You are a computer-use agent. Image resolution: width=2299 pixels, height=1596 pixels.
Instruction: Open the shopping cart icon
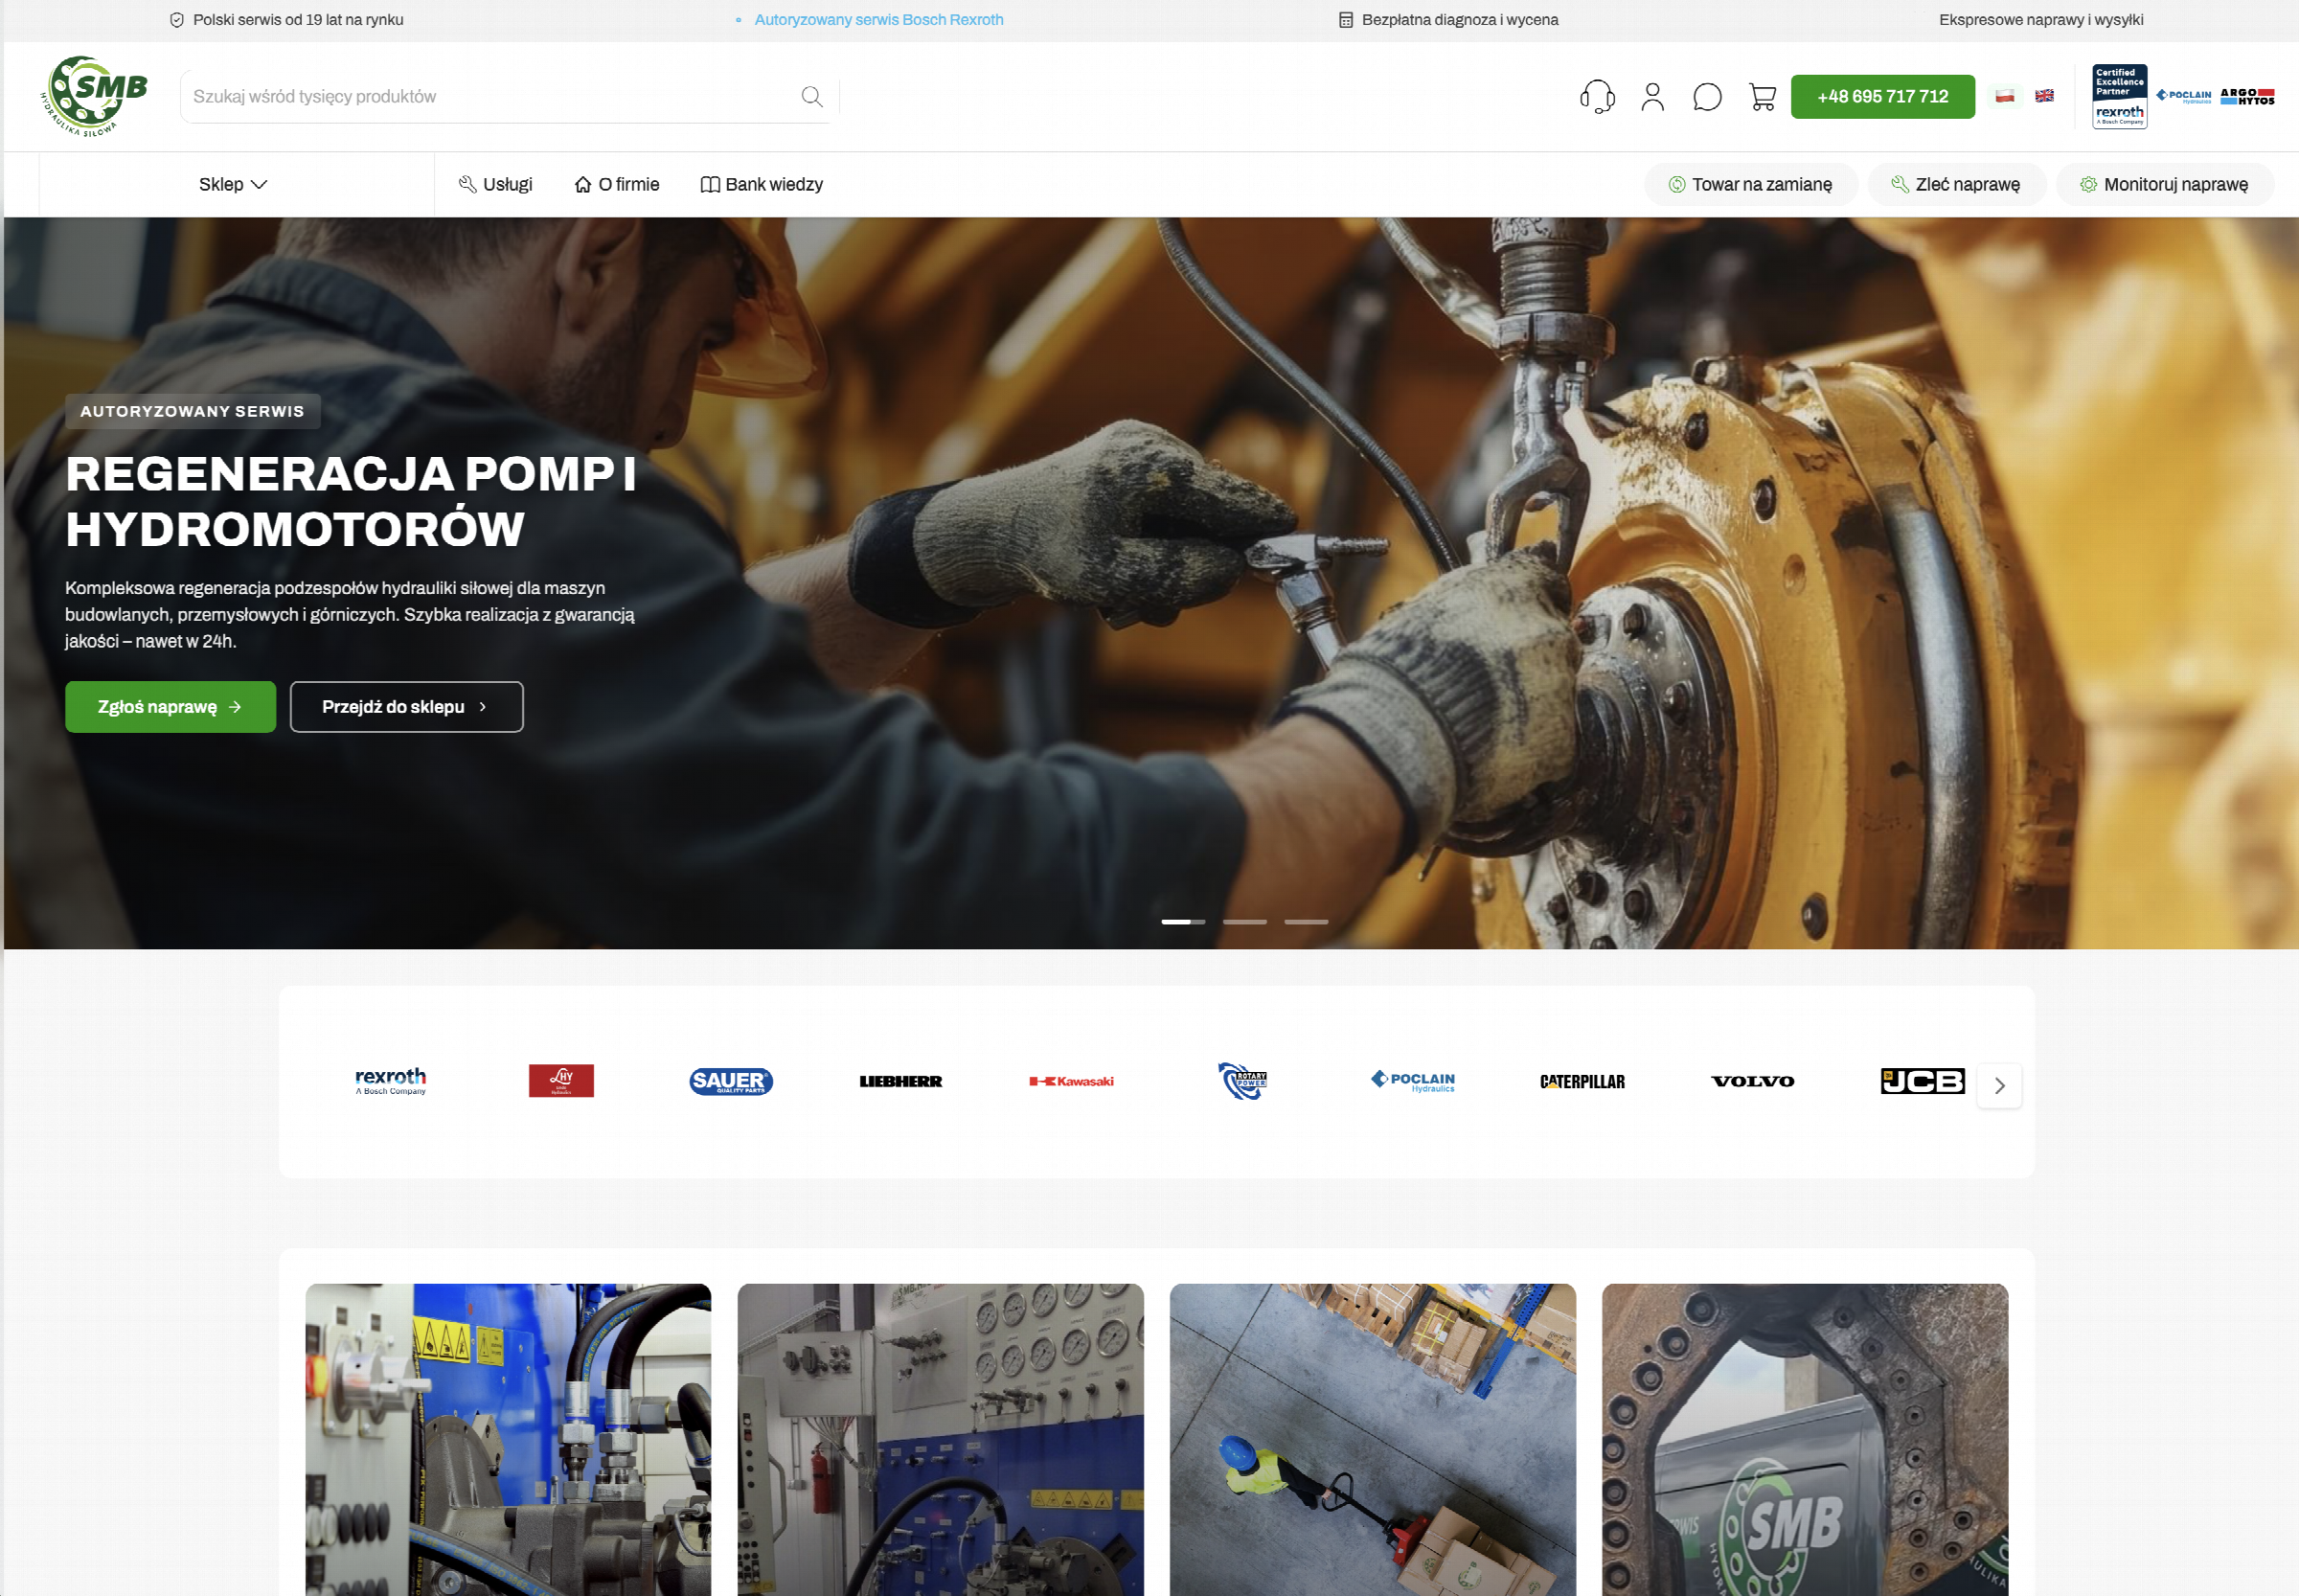1762,97
